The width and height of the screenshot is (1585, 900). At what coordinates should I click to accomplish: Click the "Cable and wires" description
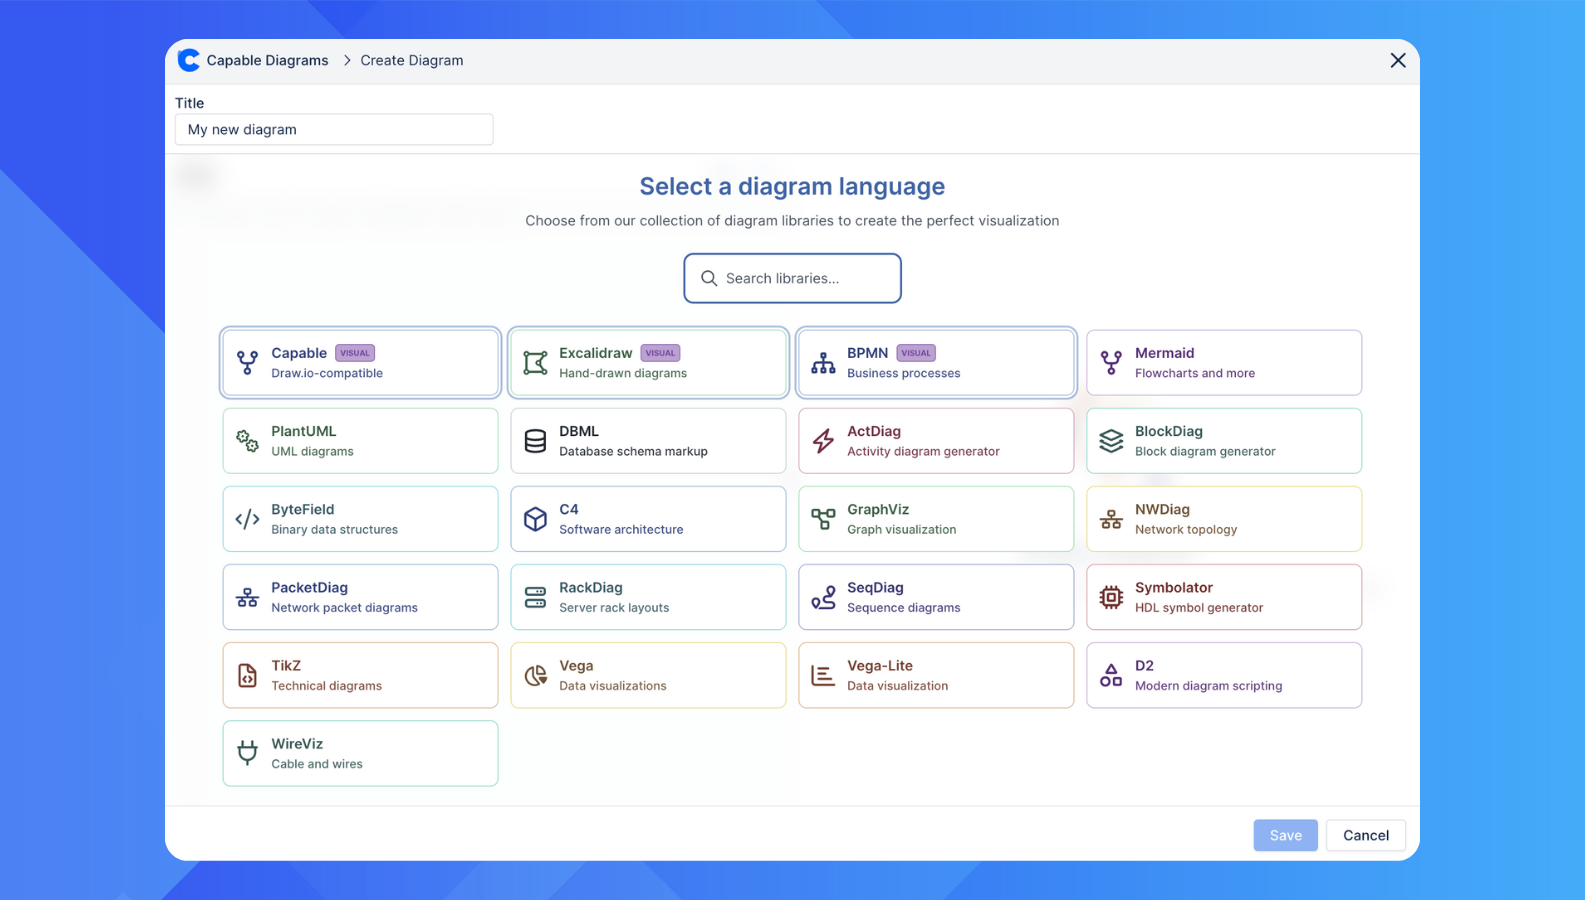[317, 763]
